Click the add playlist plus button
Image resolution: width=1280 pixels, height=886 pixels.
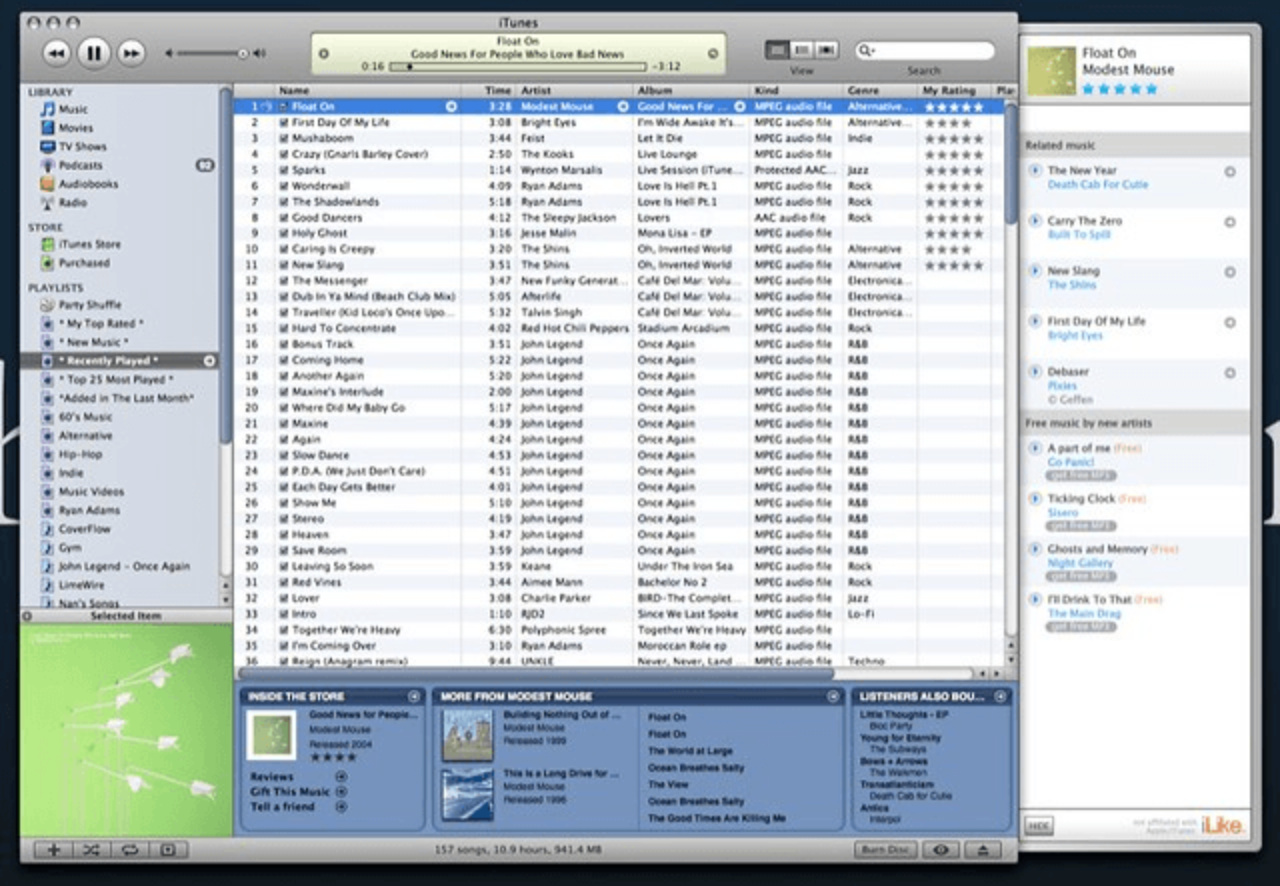tap(53, 850)
